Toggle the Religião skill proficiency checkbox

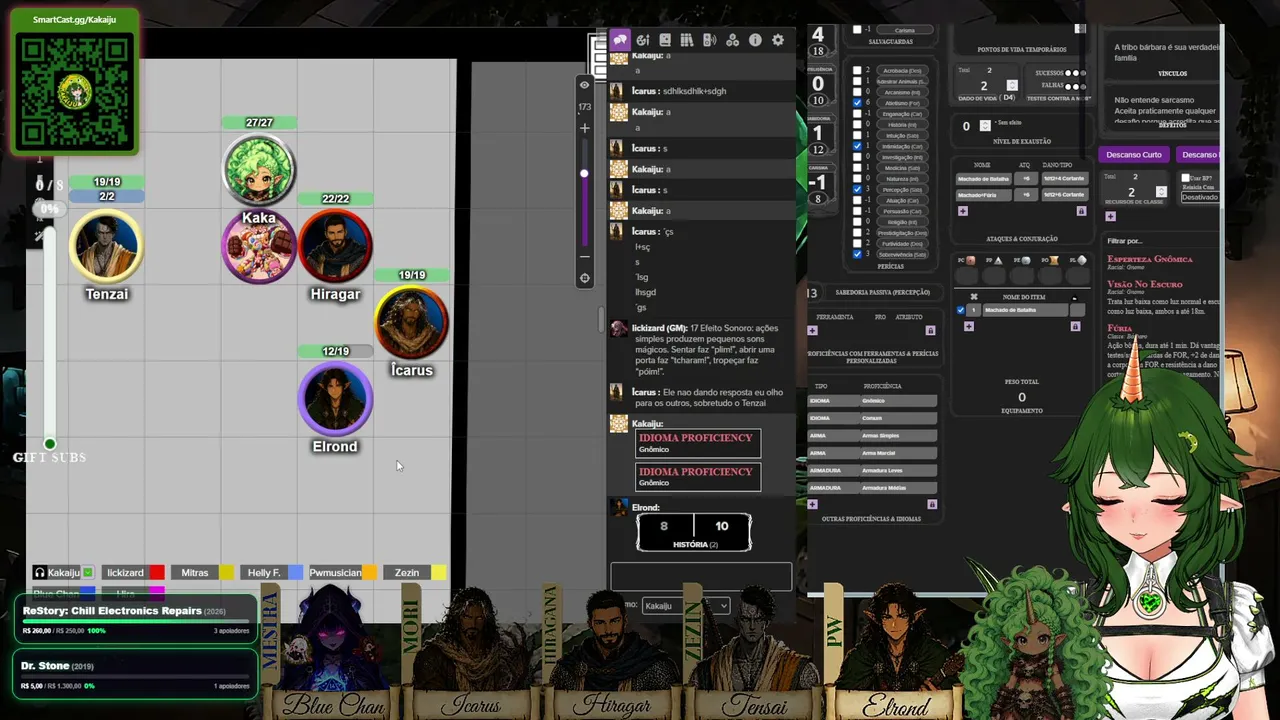click(857, 222)
